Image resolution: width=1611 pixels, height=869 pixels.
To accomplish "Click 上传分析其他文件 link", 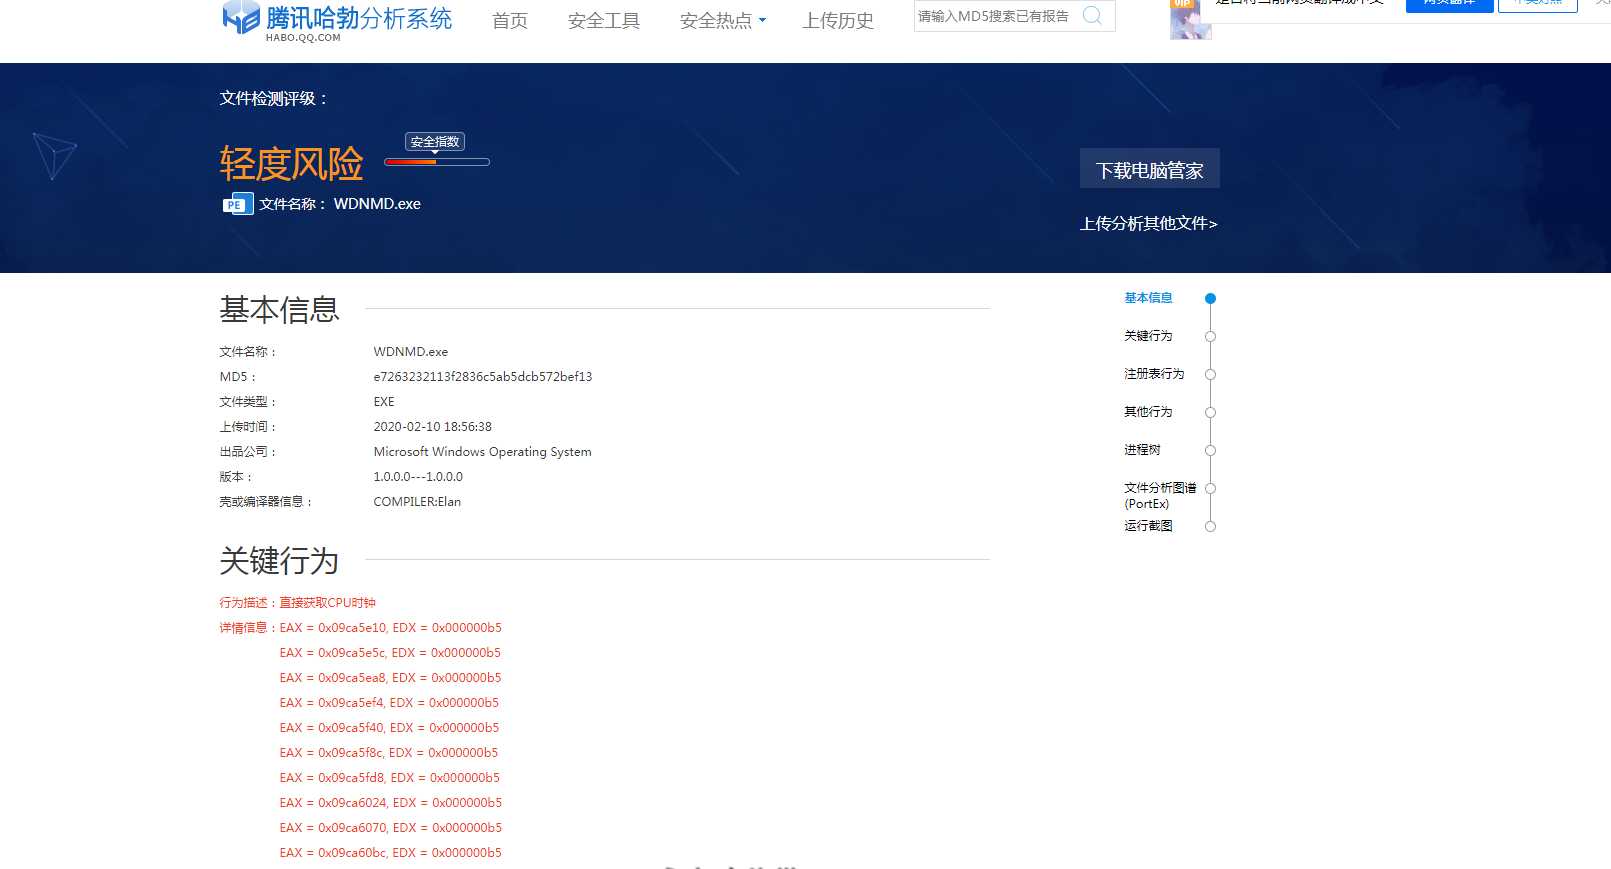I will 1149,224.
